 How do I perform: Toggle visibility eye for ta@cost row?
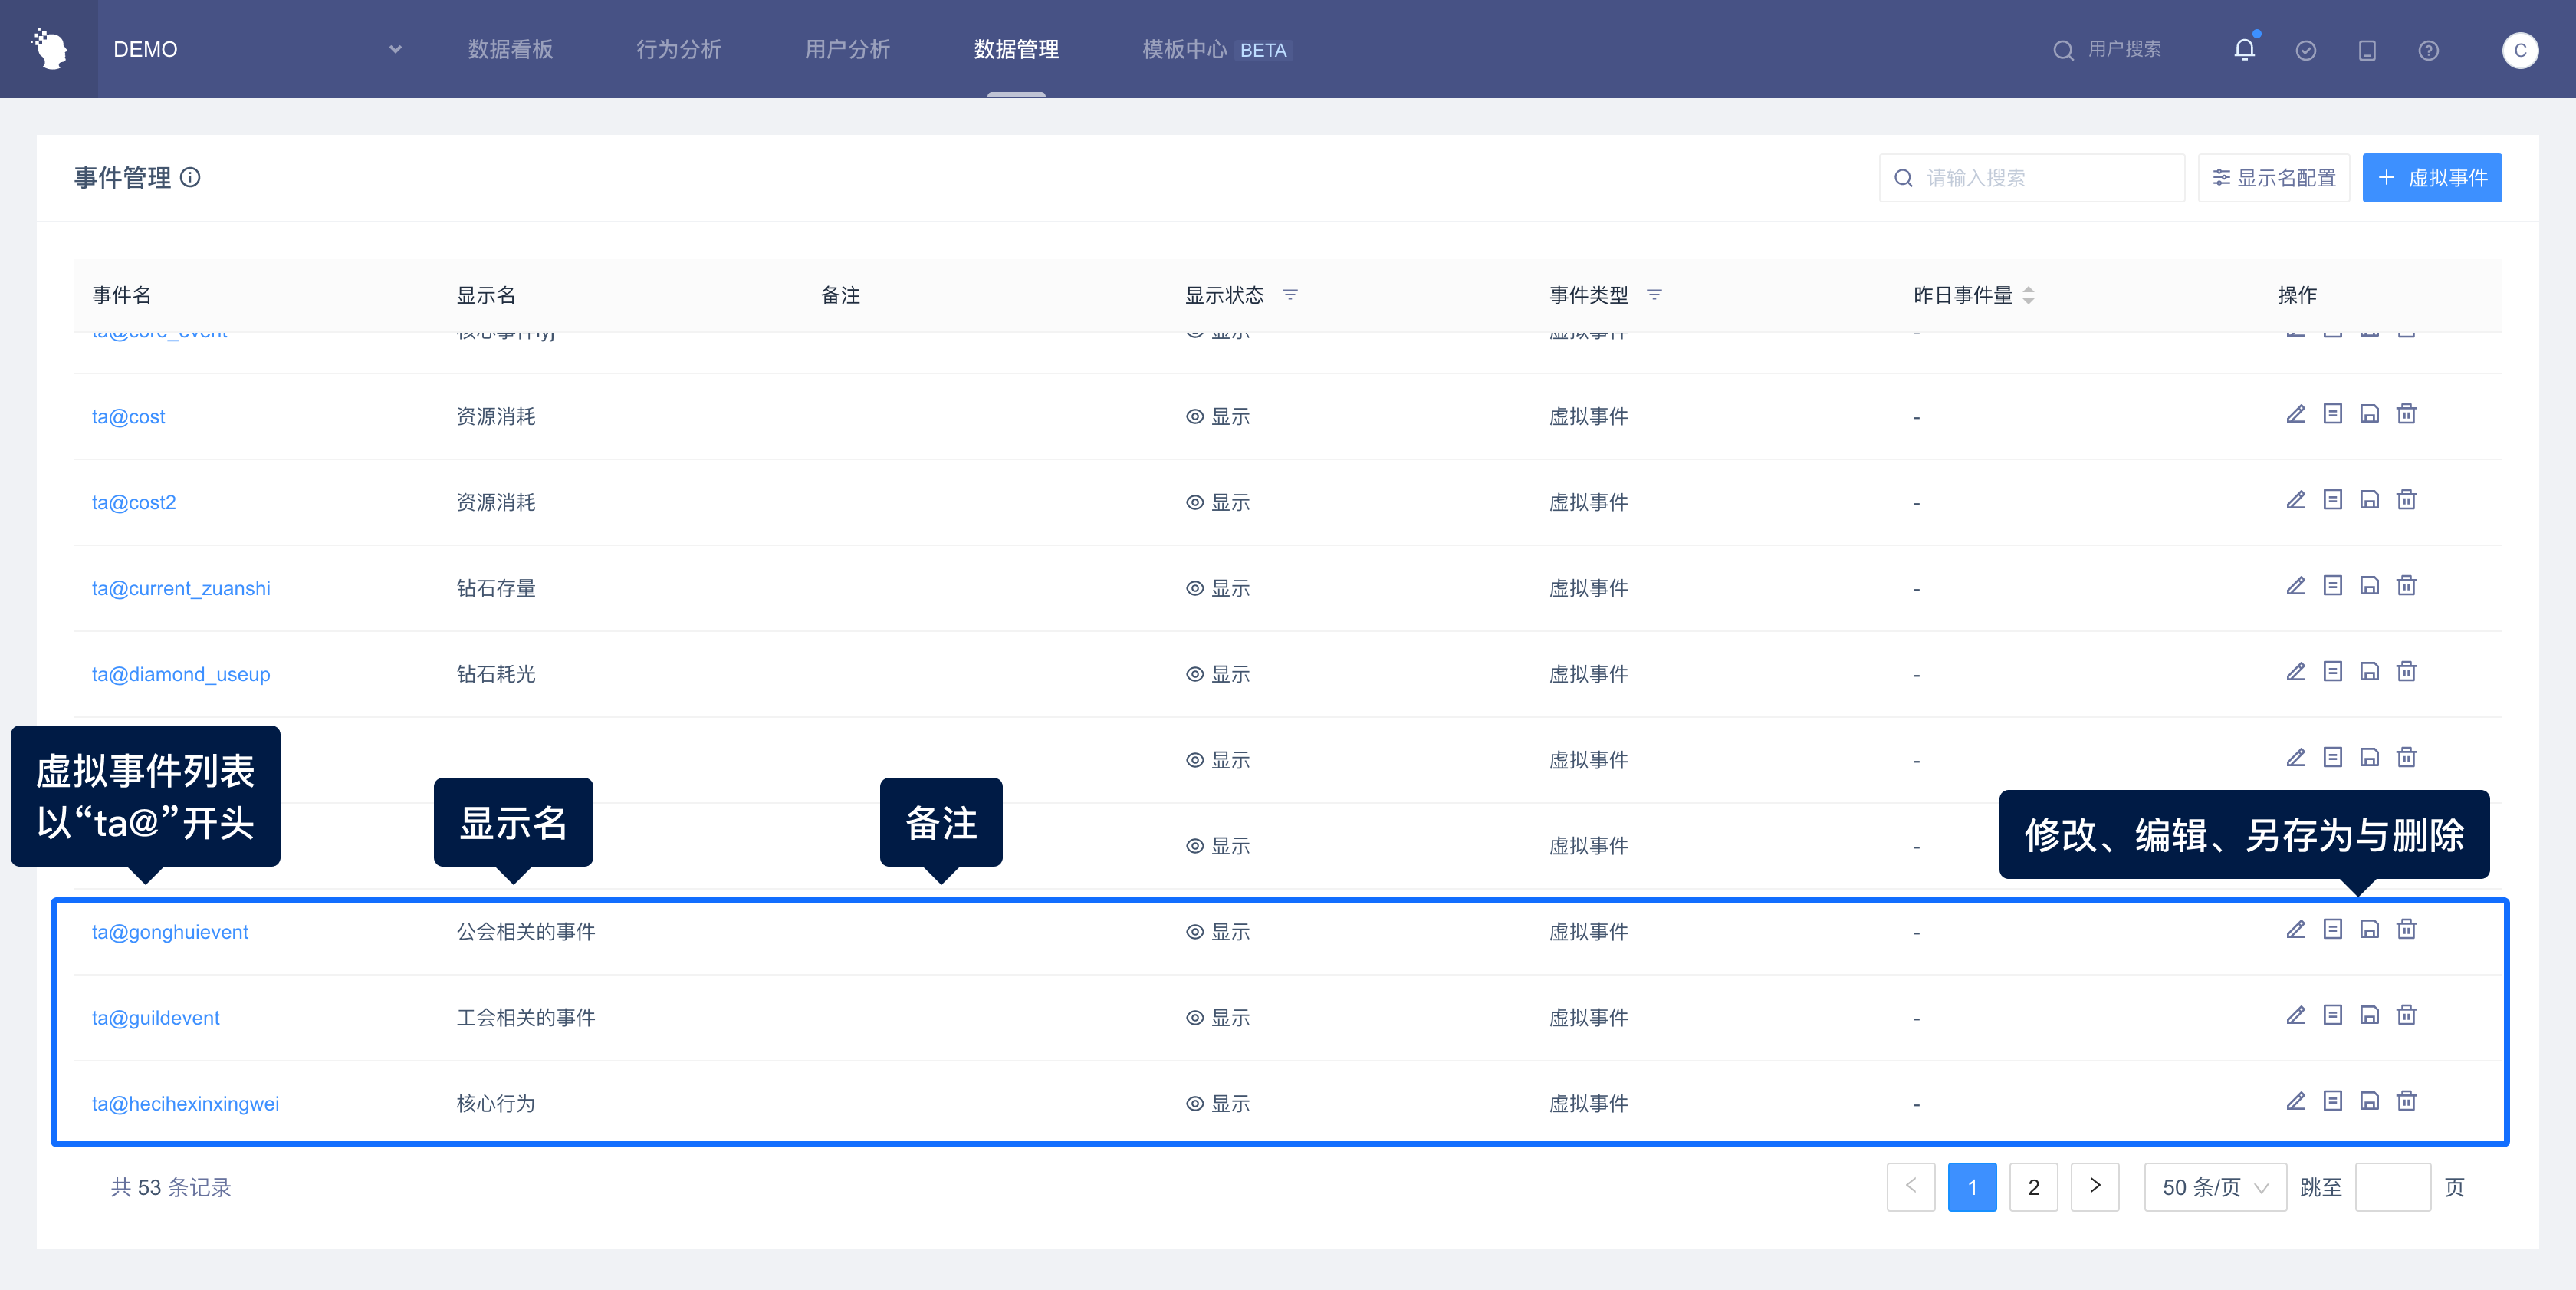[x=1194, y=417]
